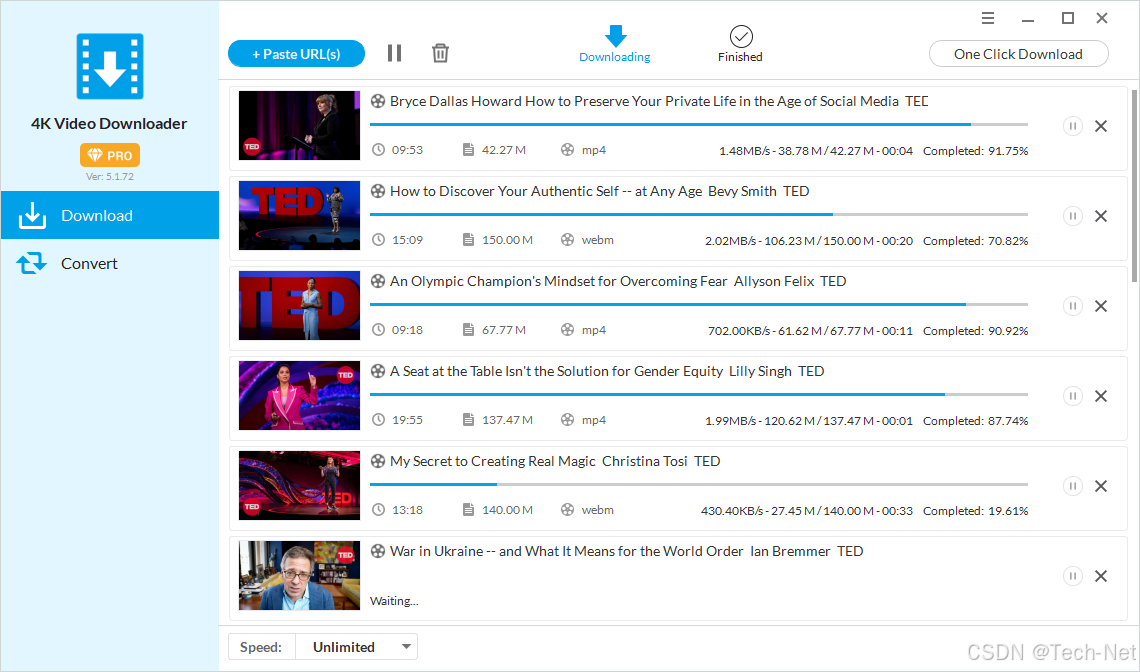Viewport: 1140px width, 672px height.
Task: Click the file icon beside 137.47 M
Action: point(468,420)
